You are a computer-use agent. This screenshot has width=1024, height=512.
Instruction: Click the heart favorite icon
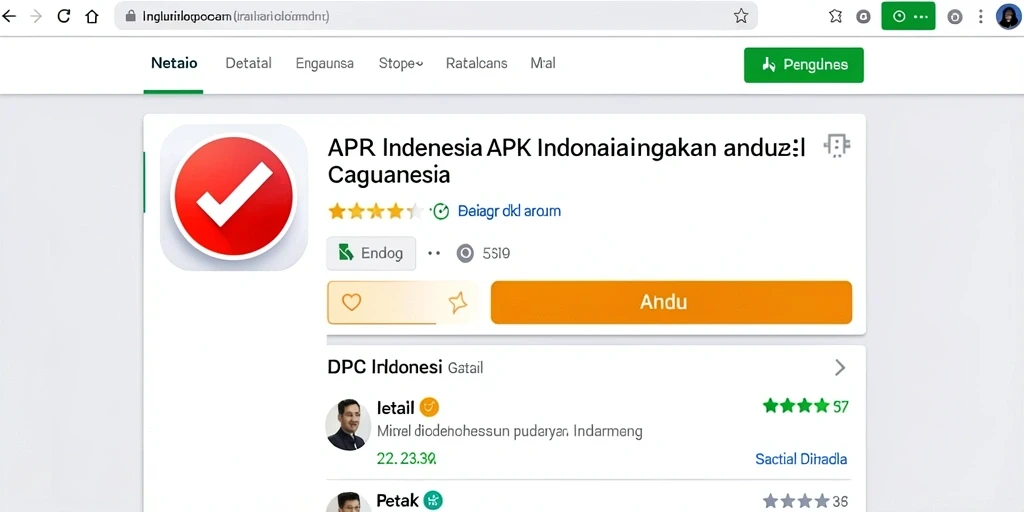tap(351, 302)
